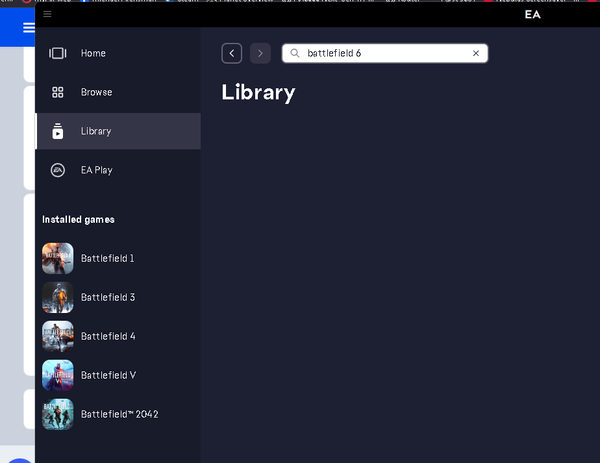Open the EA Play section label
The image size is (600, 463).
point(96,170)
